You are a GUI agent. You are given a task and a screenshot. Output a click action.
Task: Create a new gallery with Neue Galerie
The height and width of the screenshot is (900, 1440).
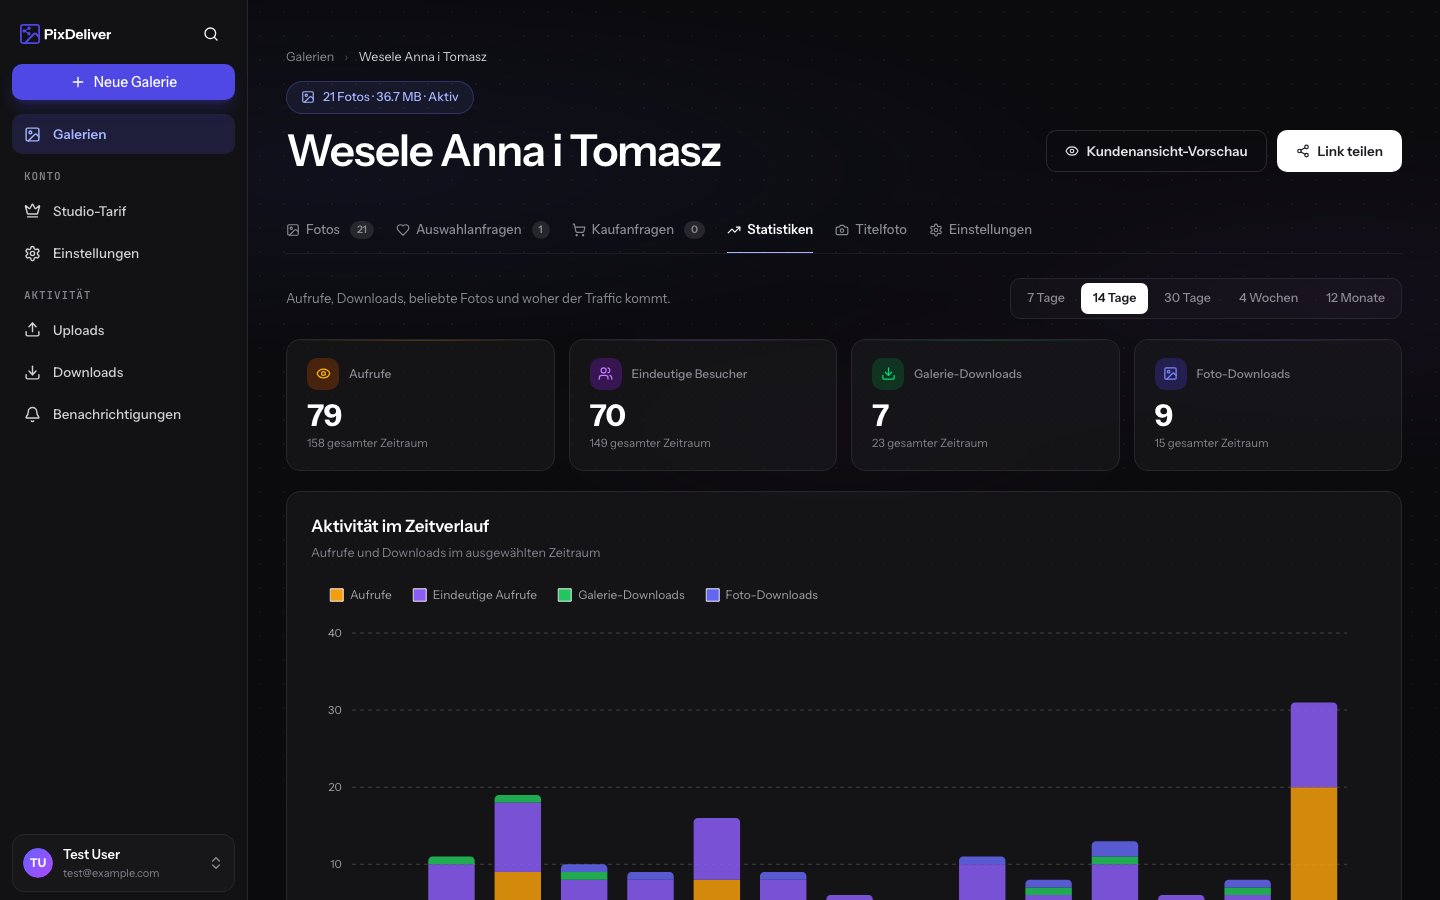(123, 82)
